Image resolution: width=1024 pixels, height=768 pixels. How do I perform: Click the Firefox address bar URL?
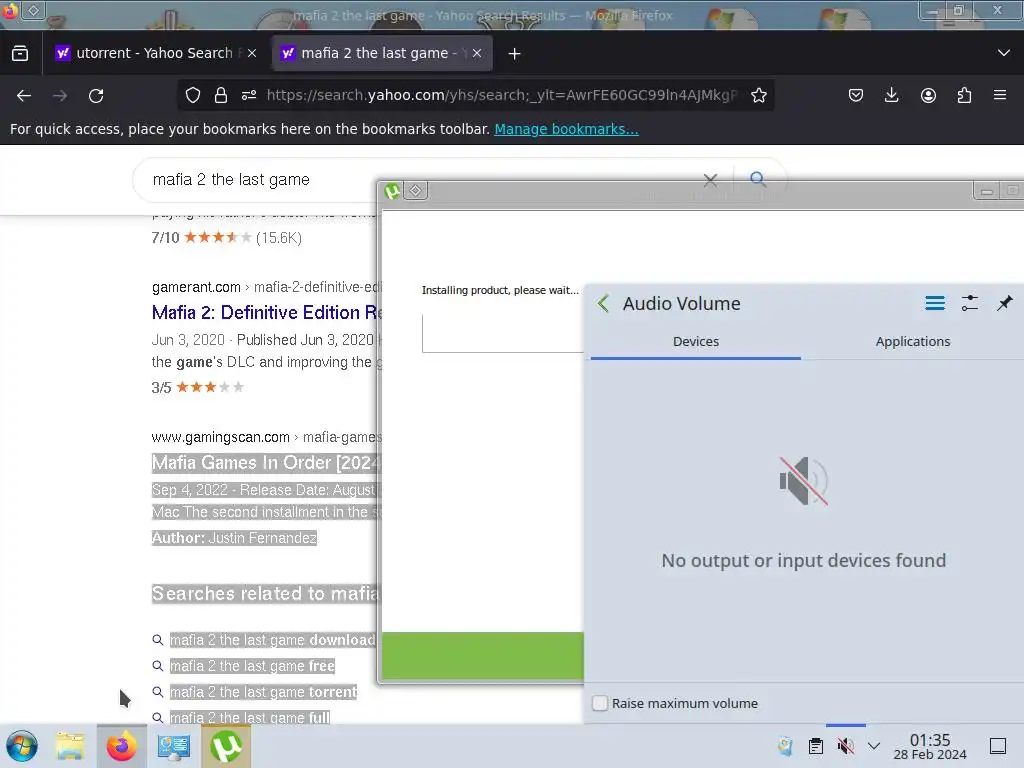(502, 95)
